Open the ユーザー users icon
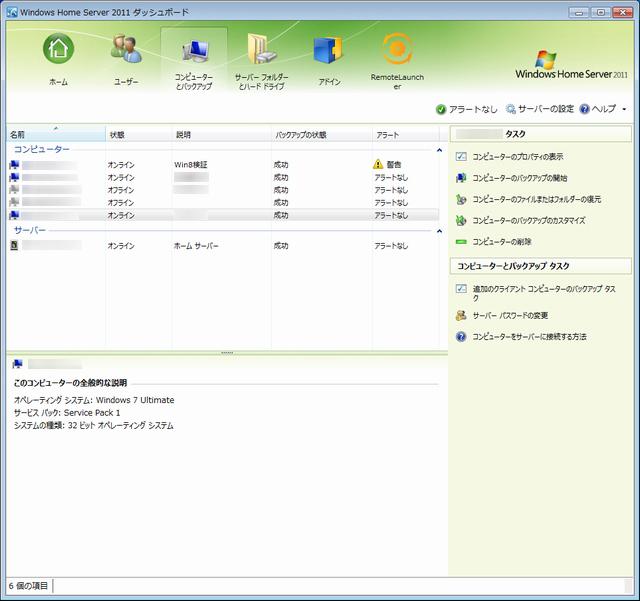This screenshot has width=640, height=601. (x=126, y=49)
